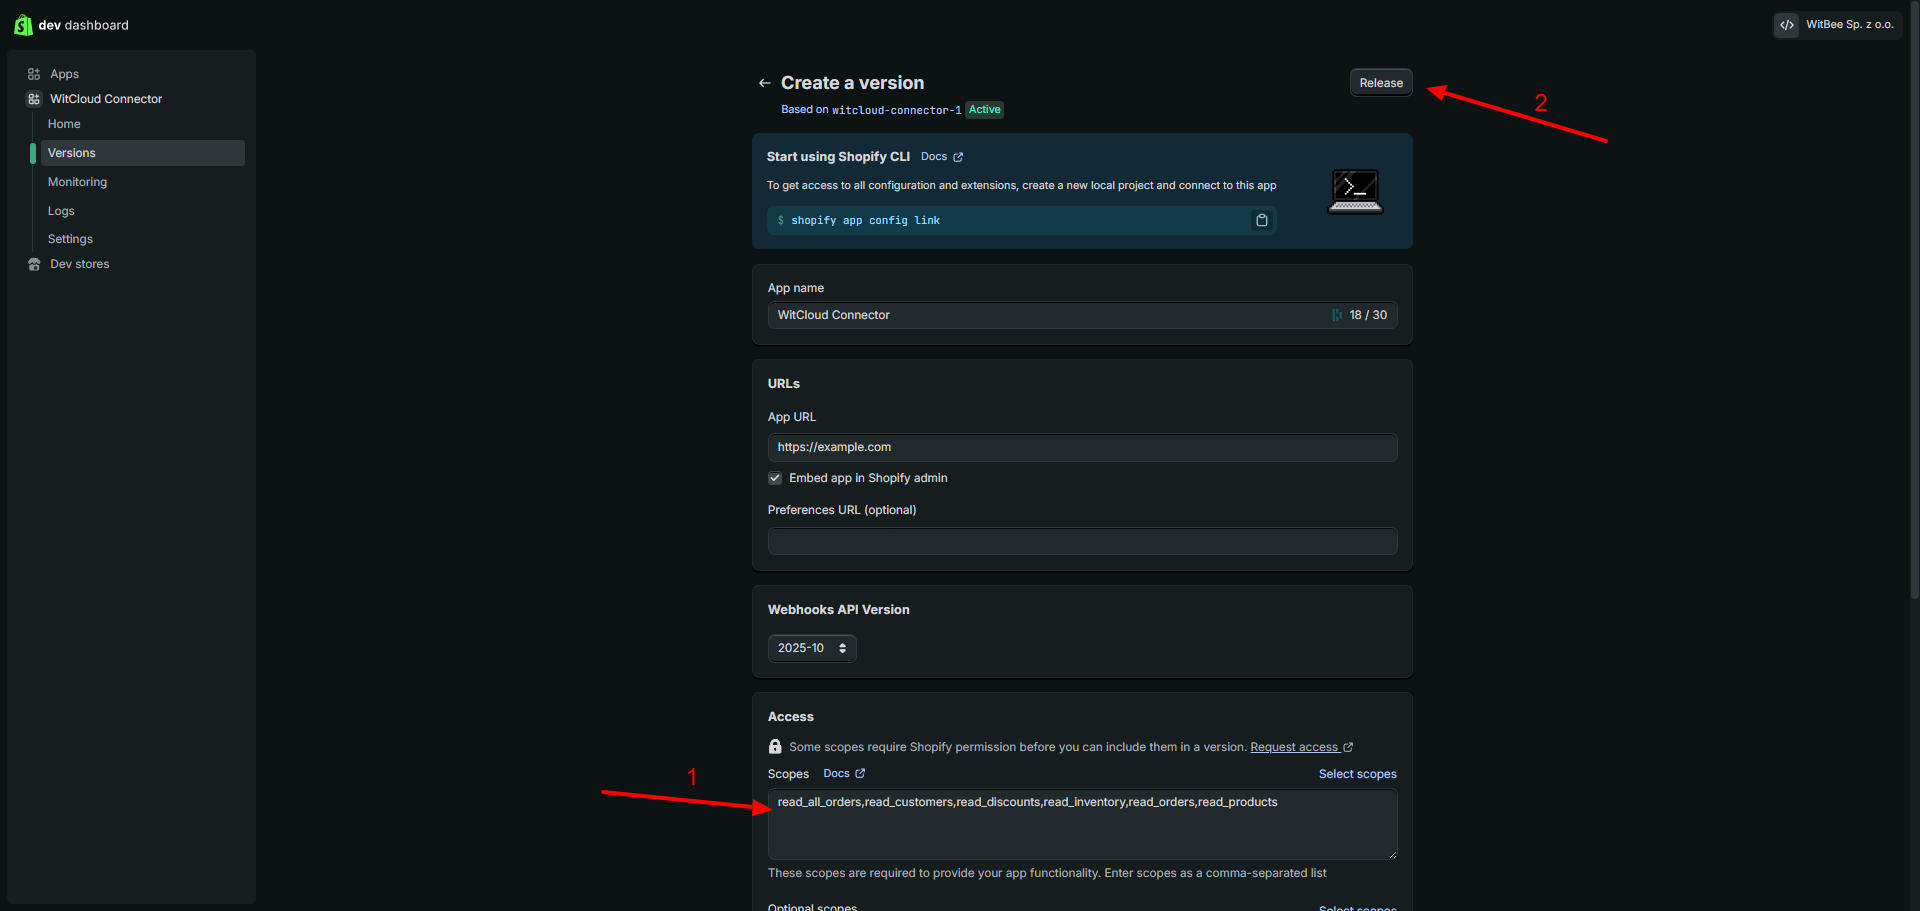Open the code icon beside WitBee Sp. z o.o.
Viewport: 1920px width, 911px height.
tap(1787, 25)
